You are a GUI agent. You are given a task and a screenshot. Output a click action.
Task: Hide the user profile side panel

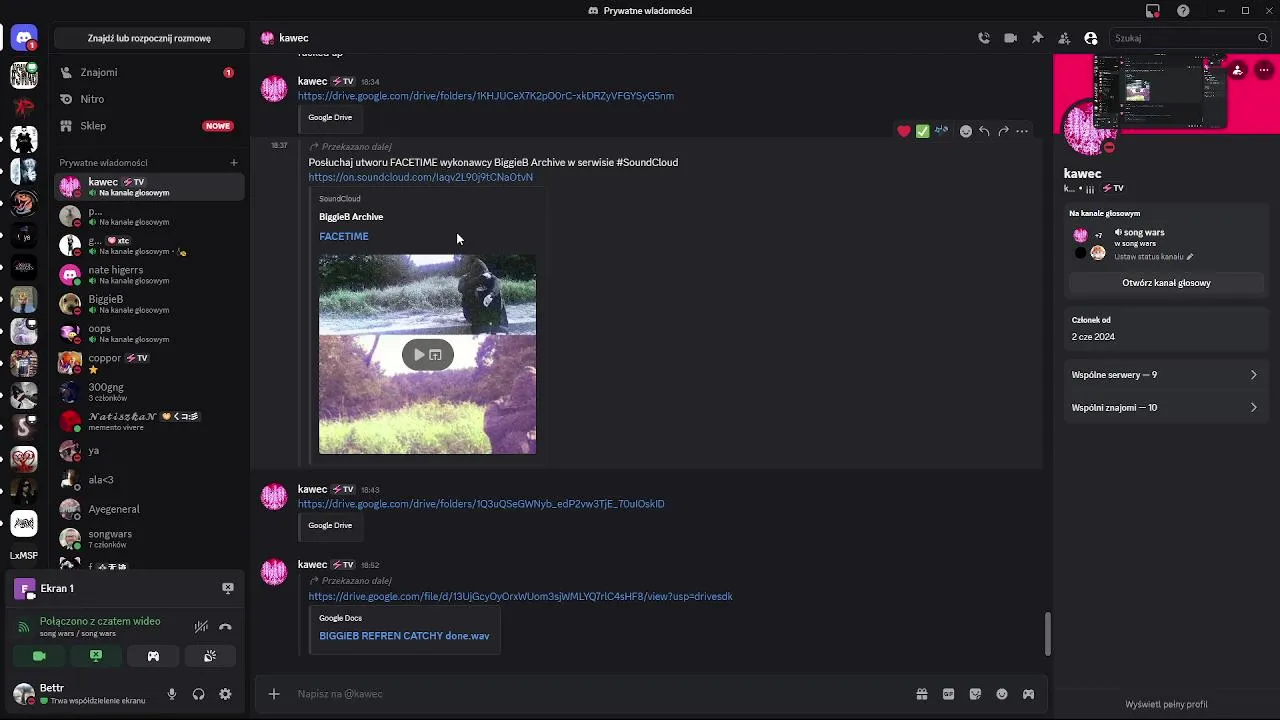click(1091, 38)
